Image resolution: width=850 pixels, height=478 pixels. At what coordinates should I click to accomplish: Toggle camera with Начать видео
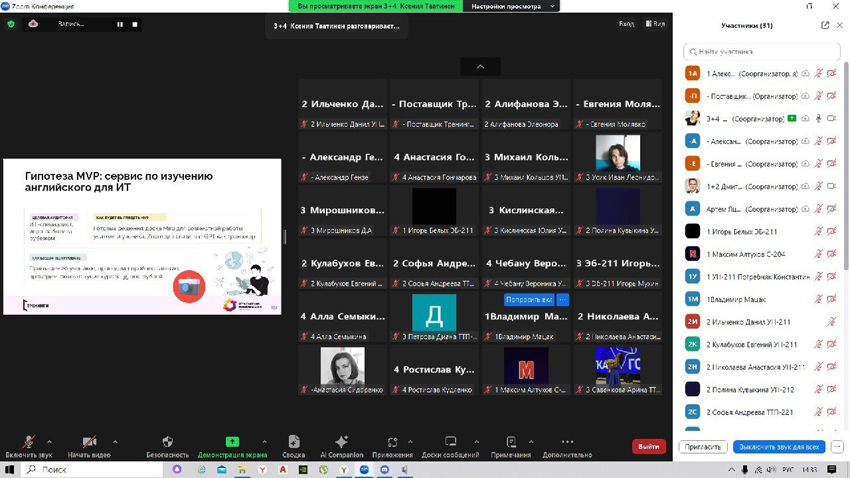(89, 442)
